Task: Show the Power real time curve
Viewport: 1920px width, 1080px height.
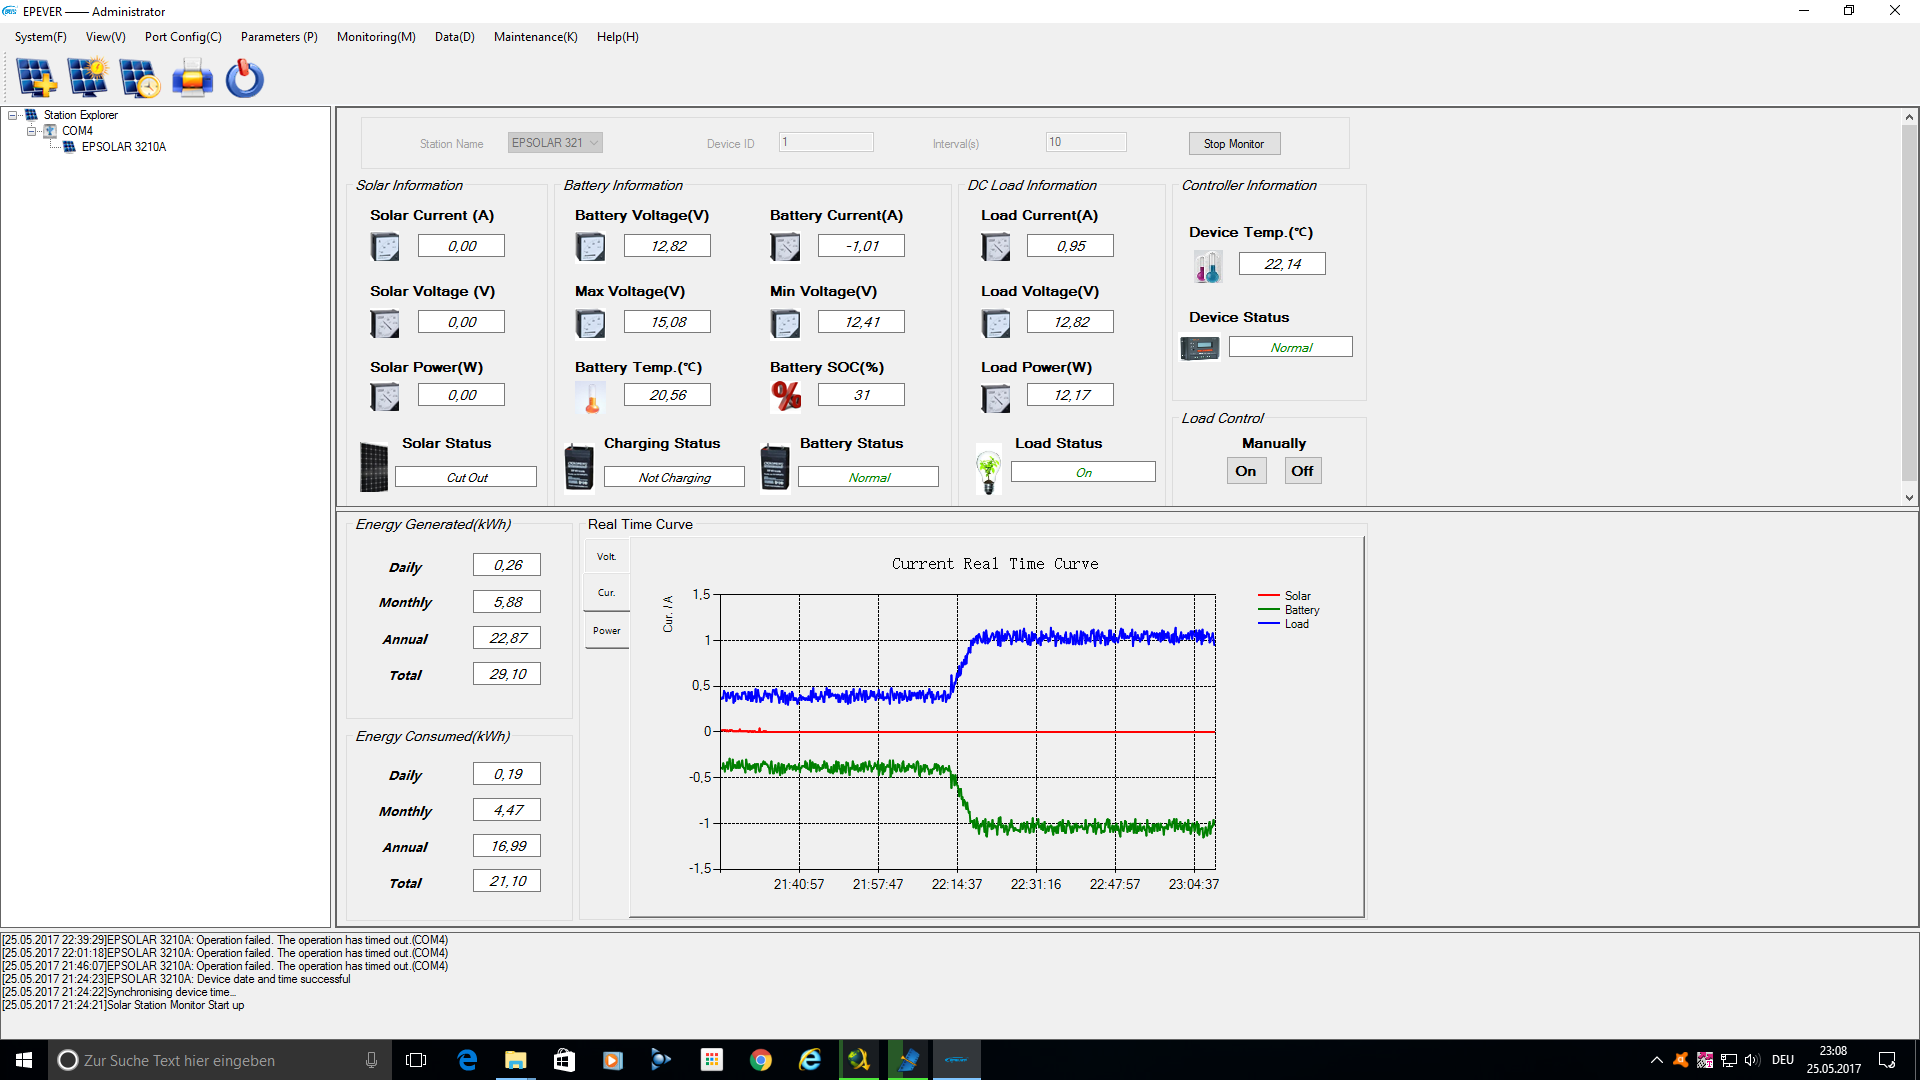Action: click(606, 631)
